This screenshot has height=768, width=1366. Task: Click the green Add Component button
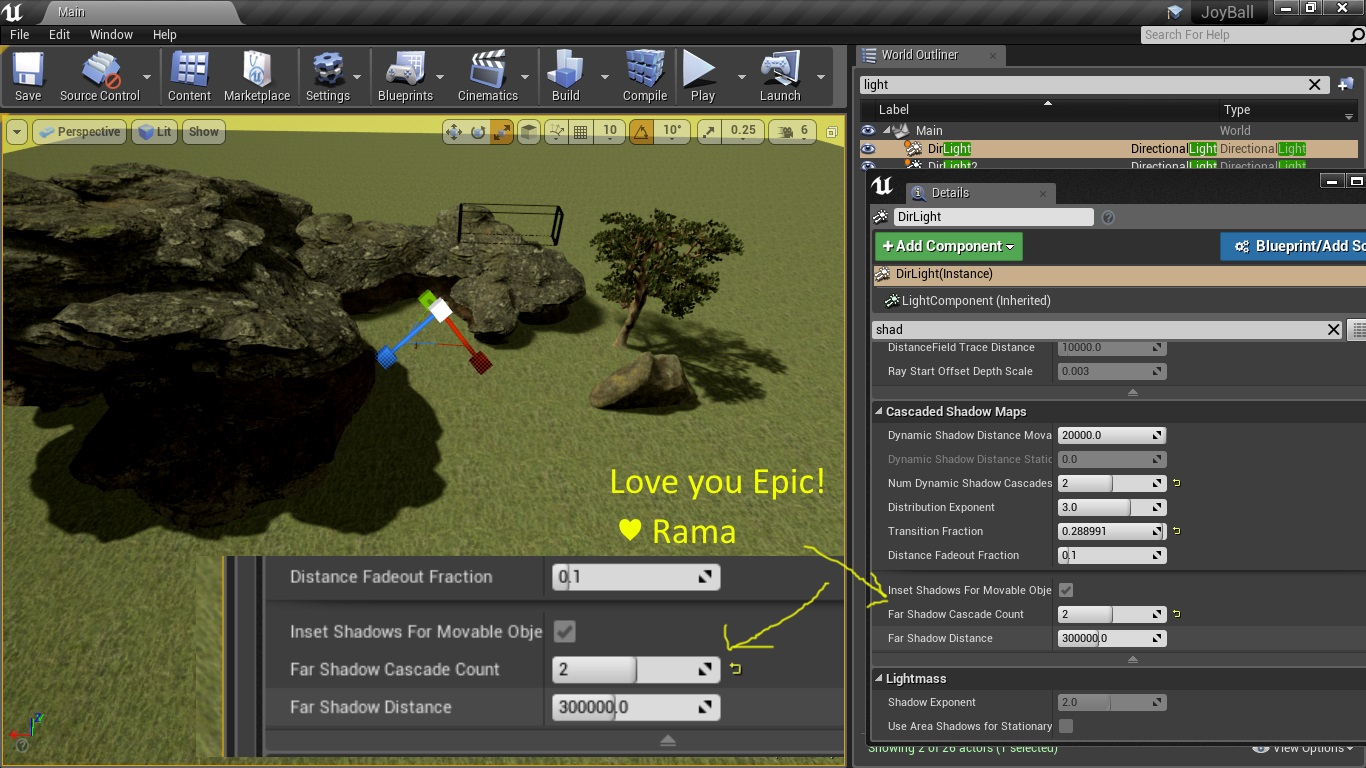(x=948, y=246)
